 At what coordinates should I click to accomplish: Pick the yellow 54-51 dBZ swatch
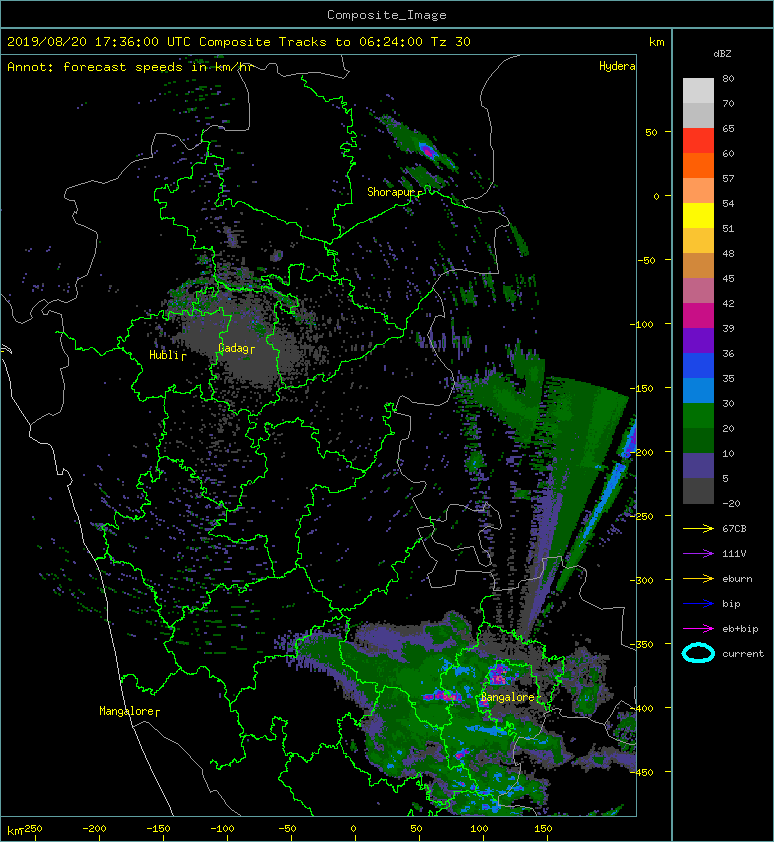click(698, 215)
